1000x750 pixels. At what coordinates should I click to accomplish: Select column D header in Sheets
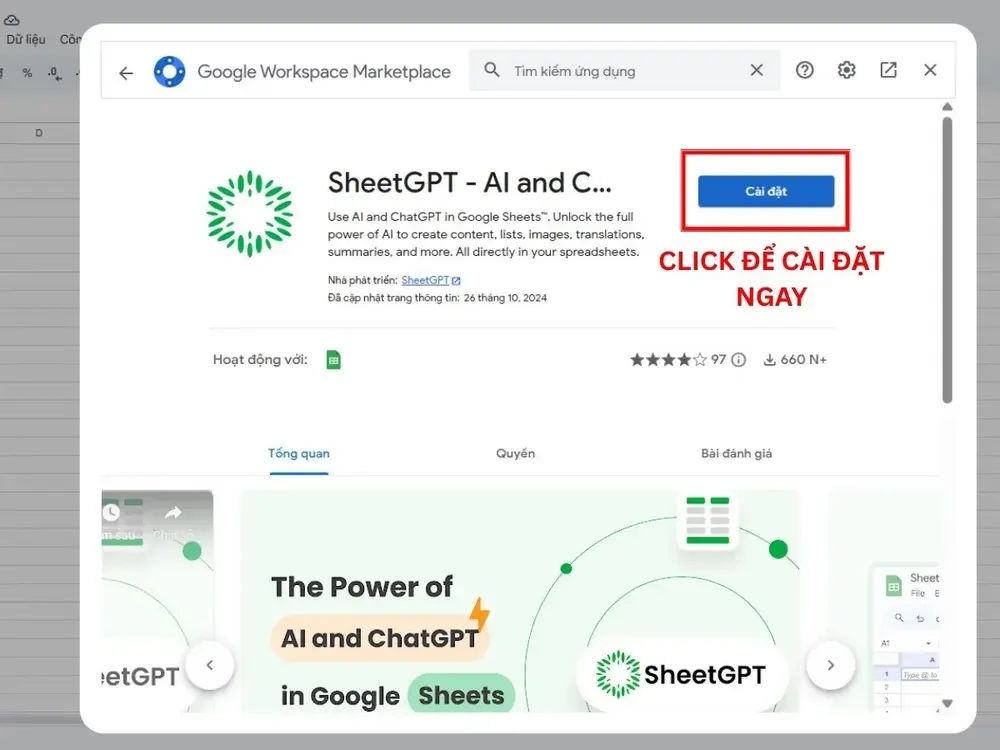tap(39, 133)
